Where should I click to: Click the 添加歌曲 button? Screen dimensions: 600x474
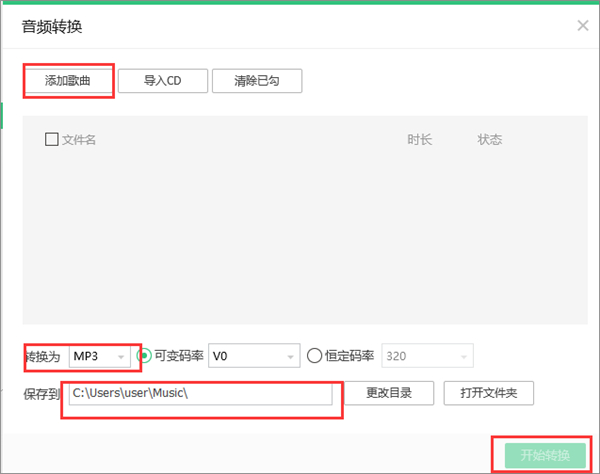68,81
